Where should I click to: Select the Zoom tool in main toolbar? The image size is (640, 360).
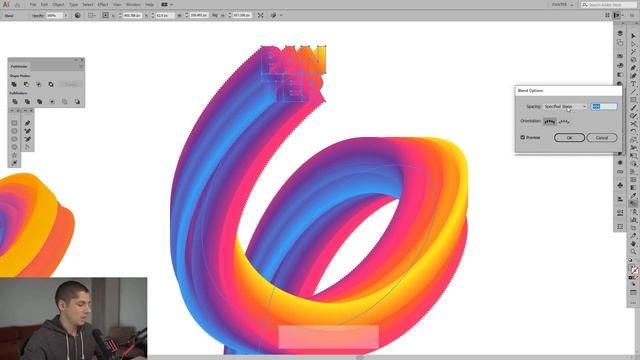point(633,251)
